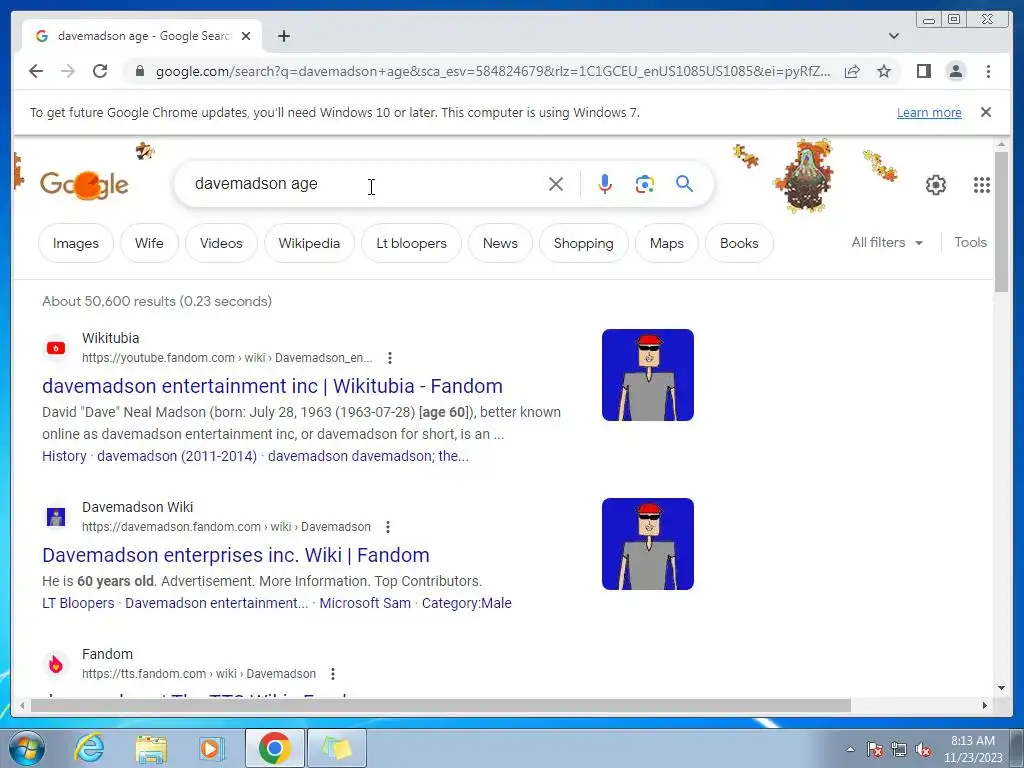
Task: Show hidden system tray icons
Action: coord(850,749)
